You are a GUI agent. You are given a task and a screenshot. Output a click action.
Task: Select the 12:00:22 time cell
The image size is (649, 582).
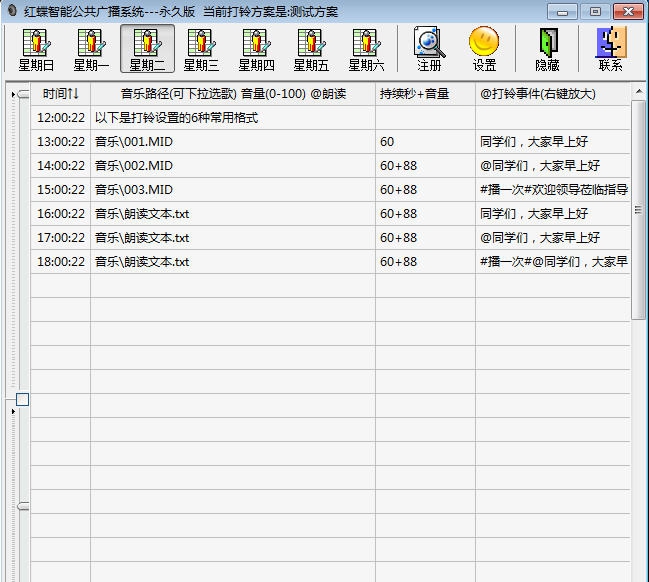tap(61, 118)
